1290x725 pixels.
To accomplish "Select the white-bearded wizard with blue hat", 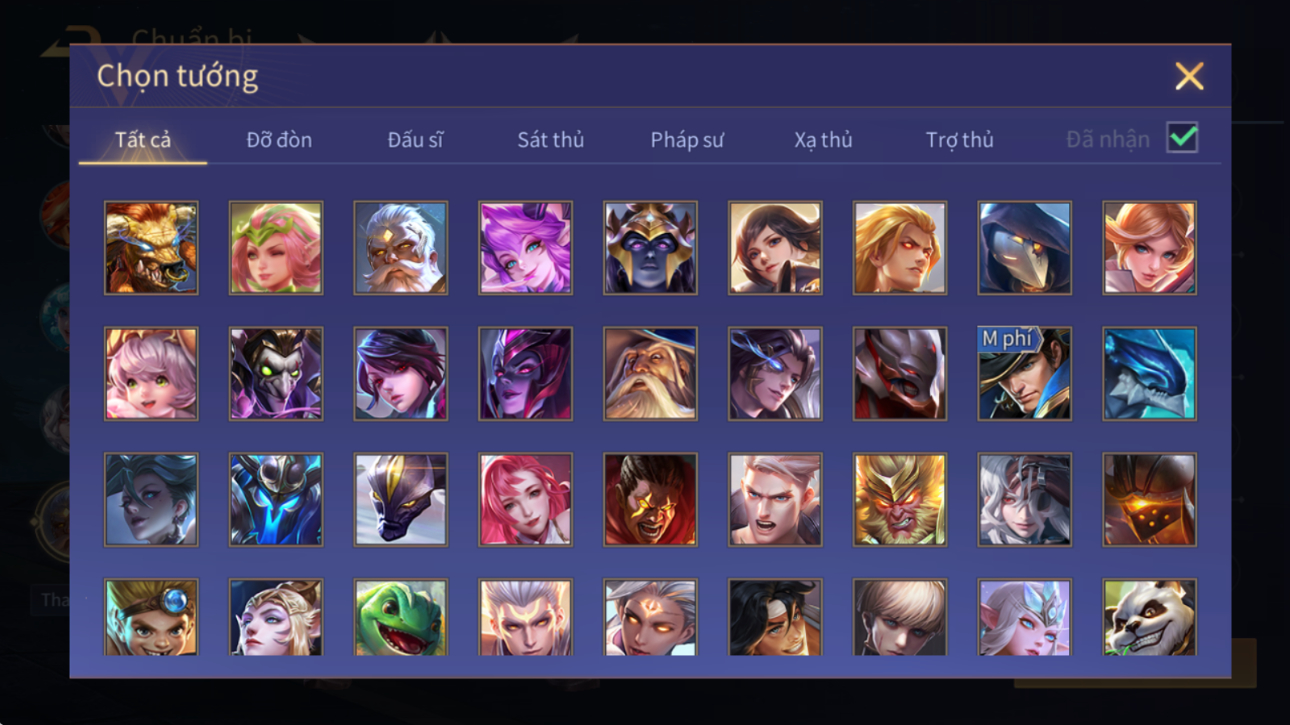I will 650,374.
